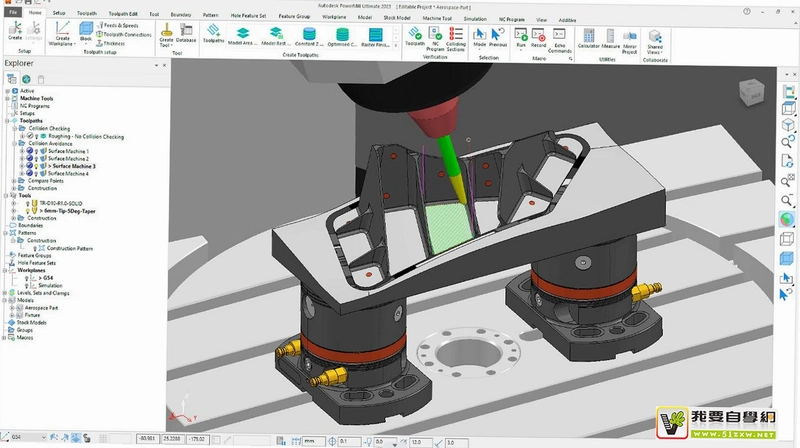The height and width of the screenshot is (448, 800).
Task: Switch to the Toolpath Edit tab
Action: pyautogui.click(x=123, y=14)
